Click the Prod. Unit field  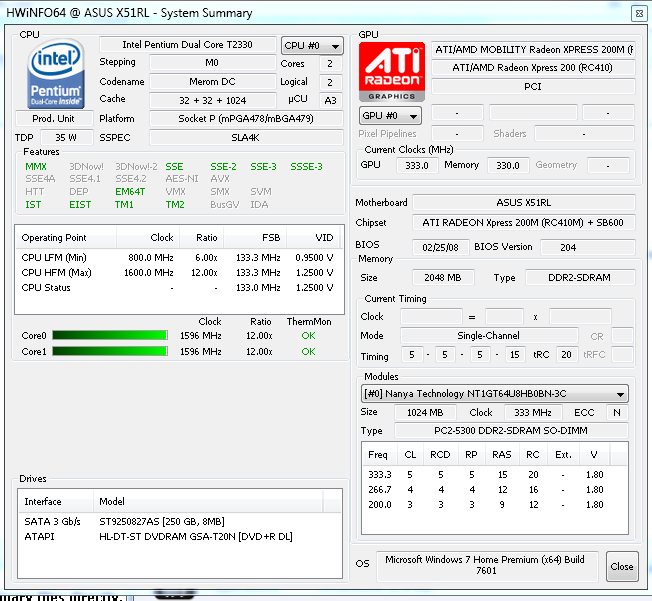pyautogui.click(x=54, y=119)
